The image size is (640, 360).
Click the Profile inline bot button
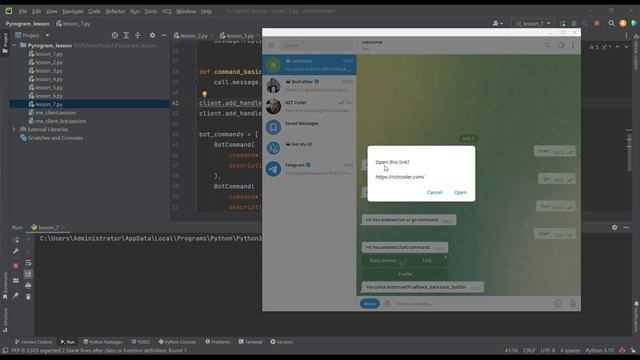point(404,274)
